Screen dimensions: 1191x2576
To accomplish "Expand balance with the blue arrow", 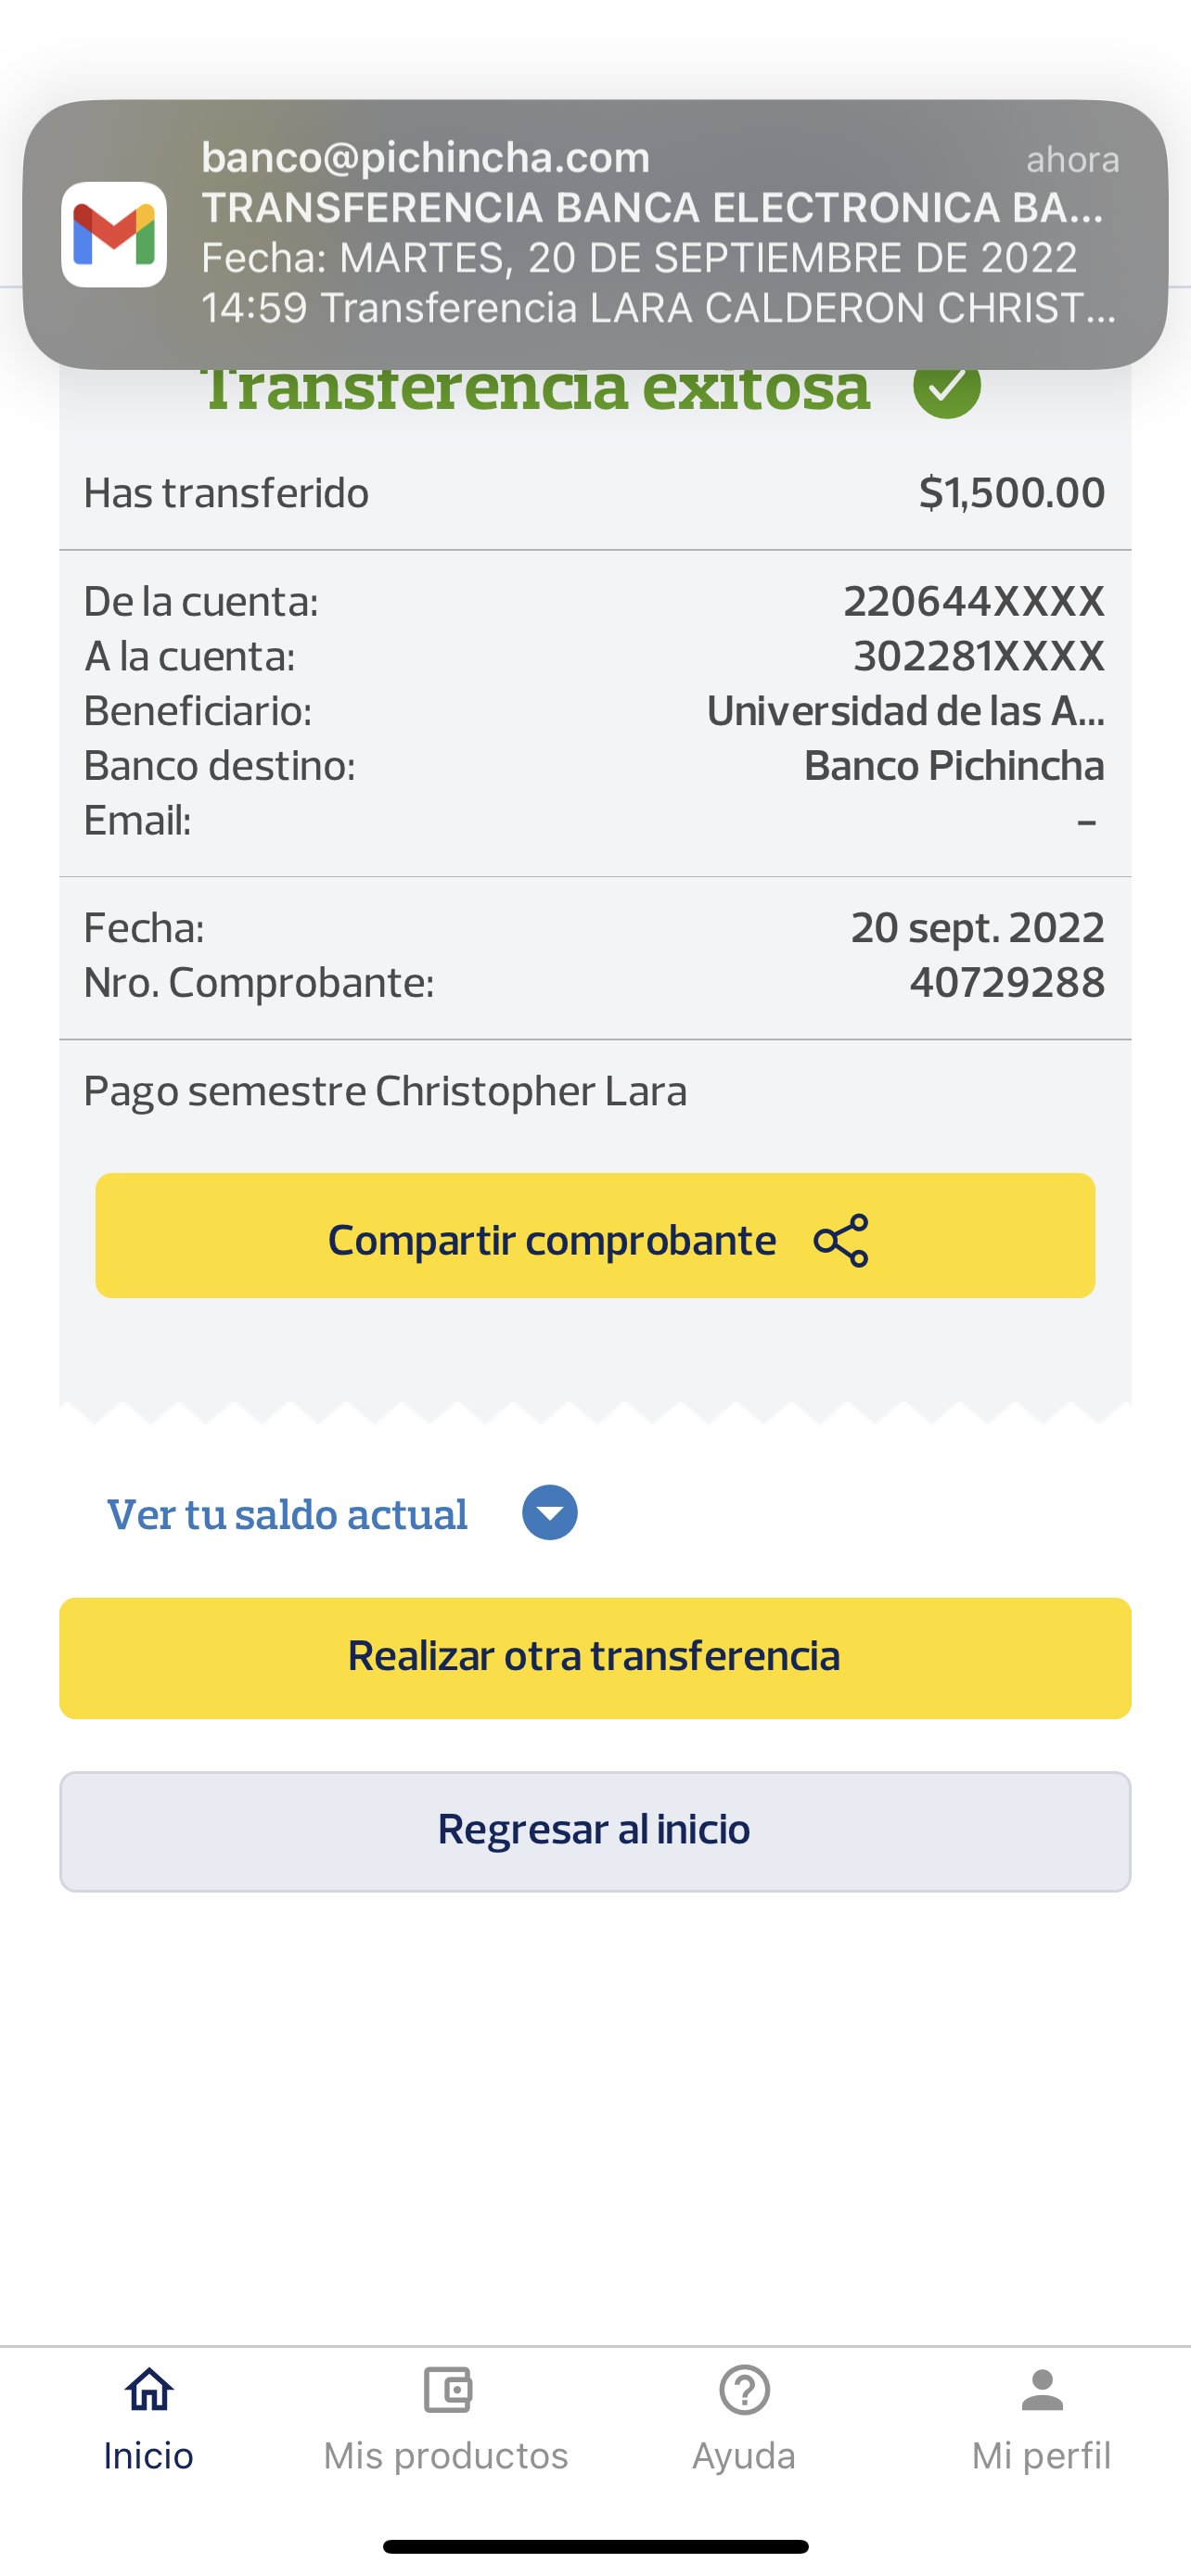I will (x=549, y=1512).
